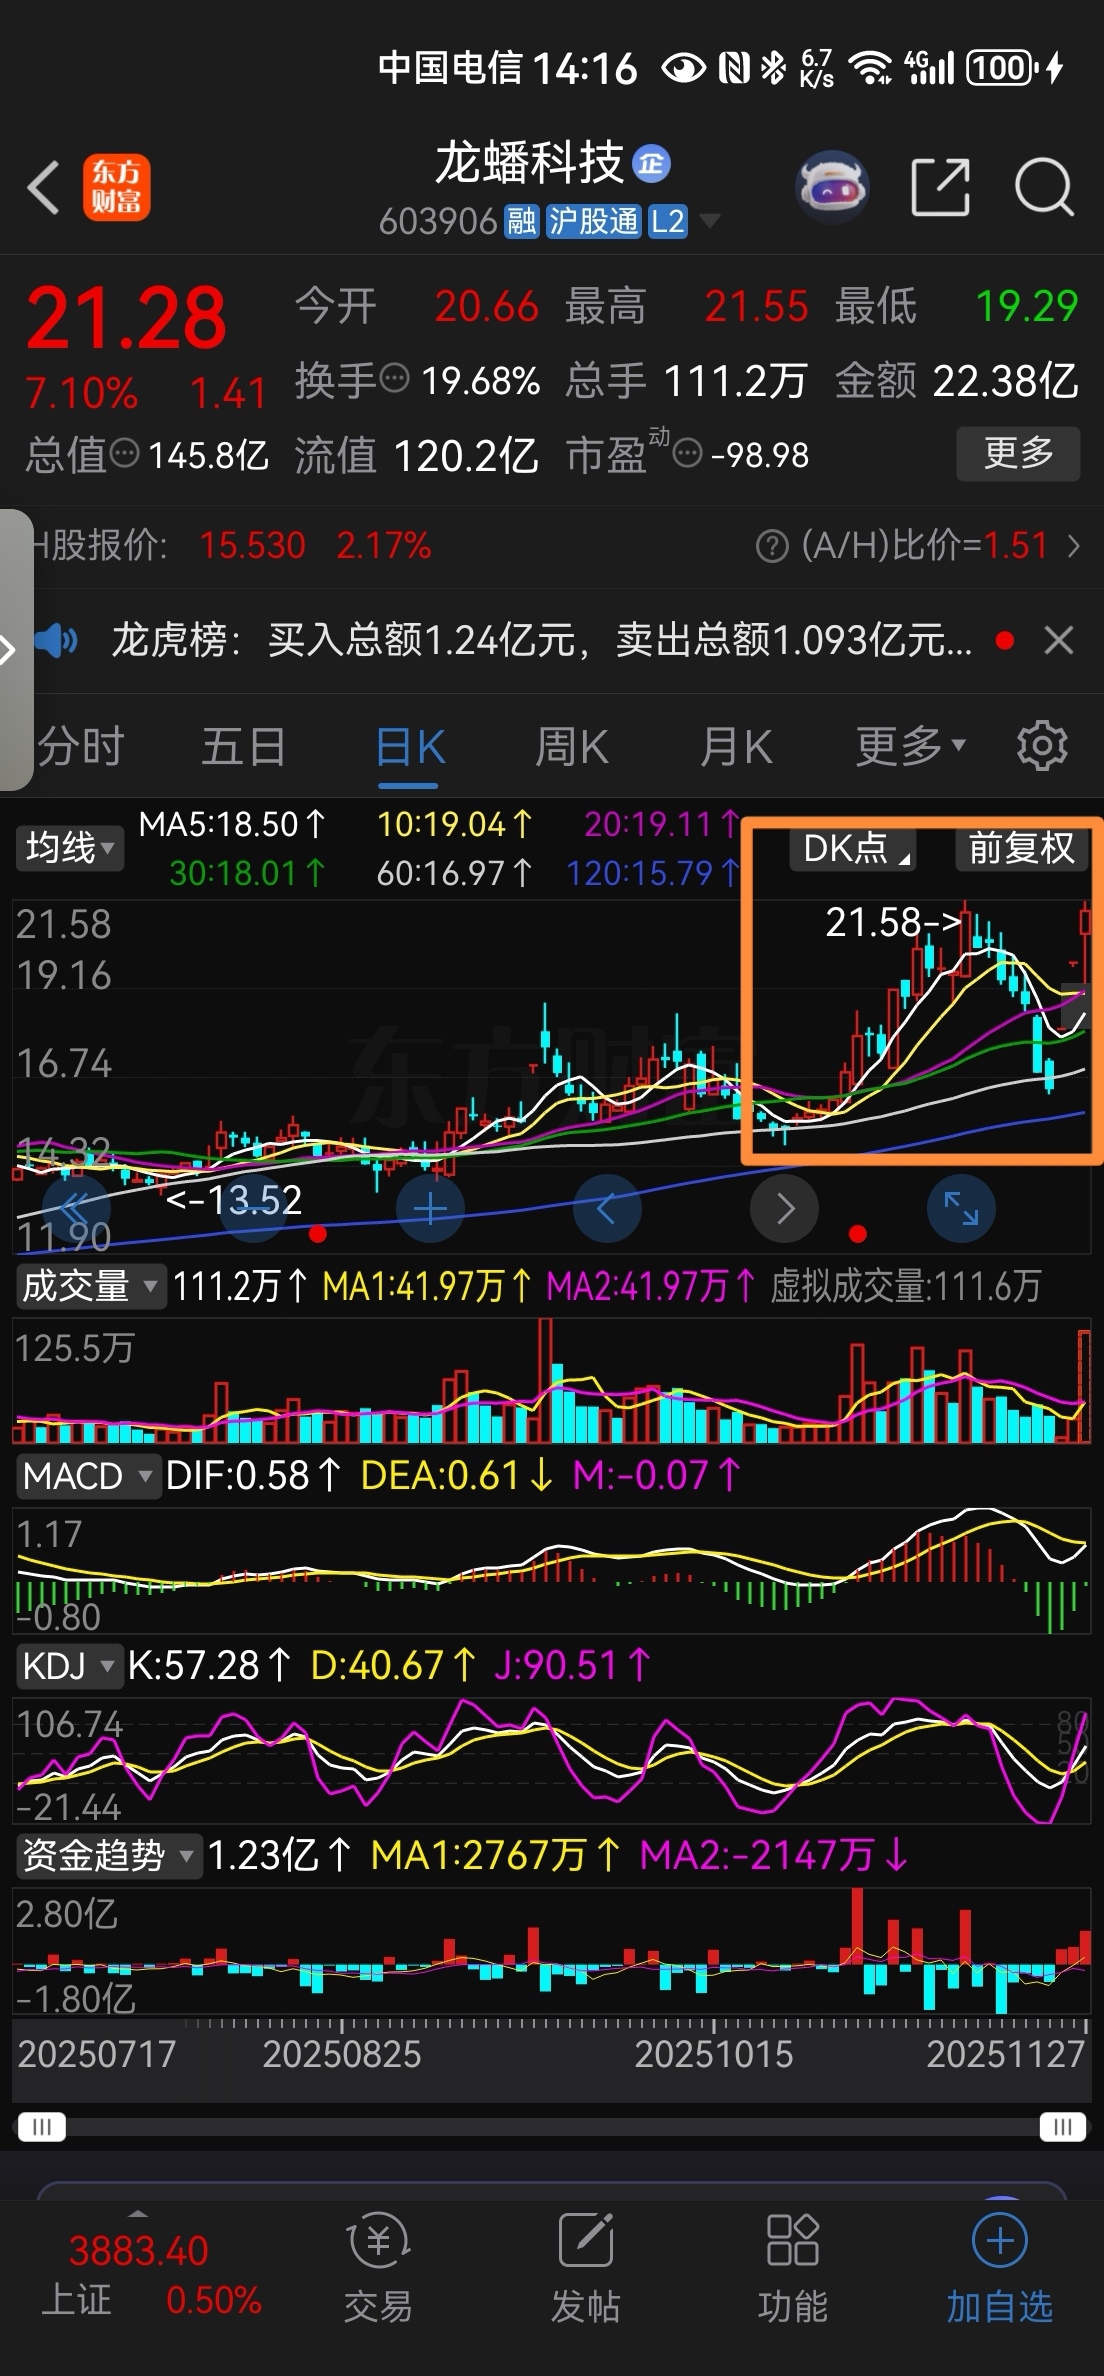Open the KDJ indicator dropdown
Viewport: 1104px width, 2376px height.
[x=68, y=1666]
